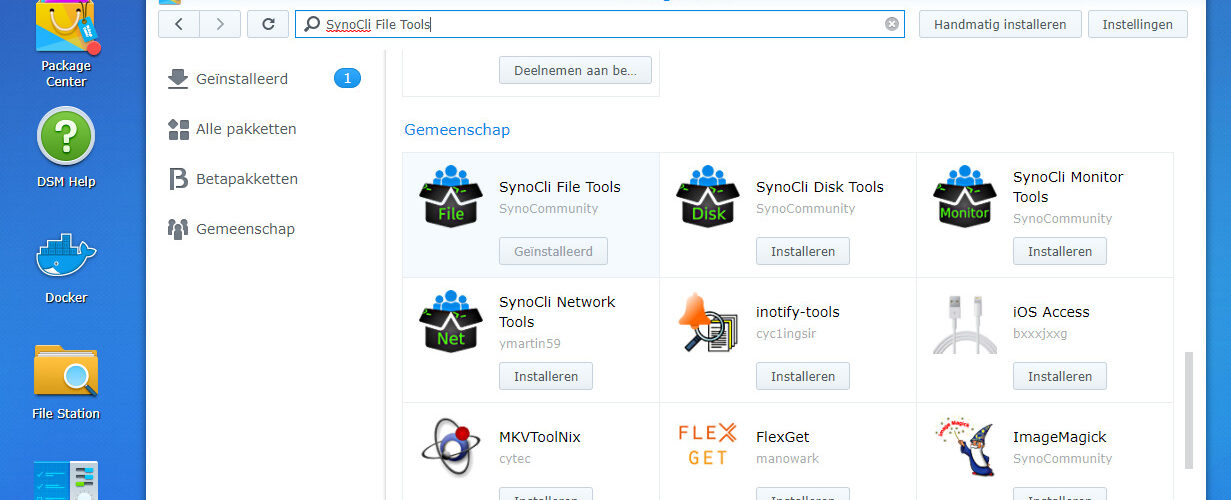Focus the SynoCli File Tools search box

pos(600,24)
